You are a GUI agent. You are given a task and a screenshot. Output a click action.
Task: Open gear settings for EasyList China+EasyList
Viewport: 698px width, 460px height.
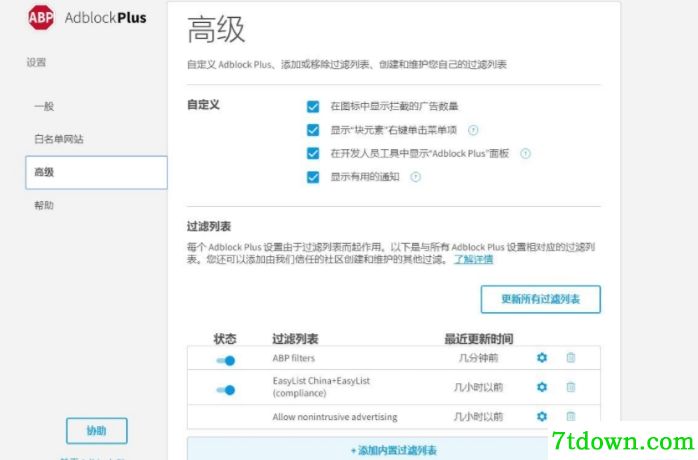(542, 387)
